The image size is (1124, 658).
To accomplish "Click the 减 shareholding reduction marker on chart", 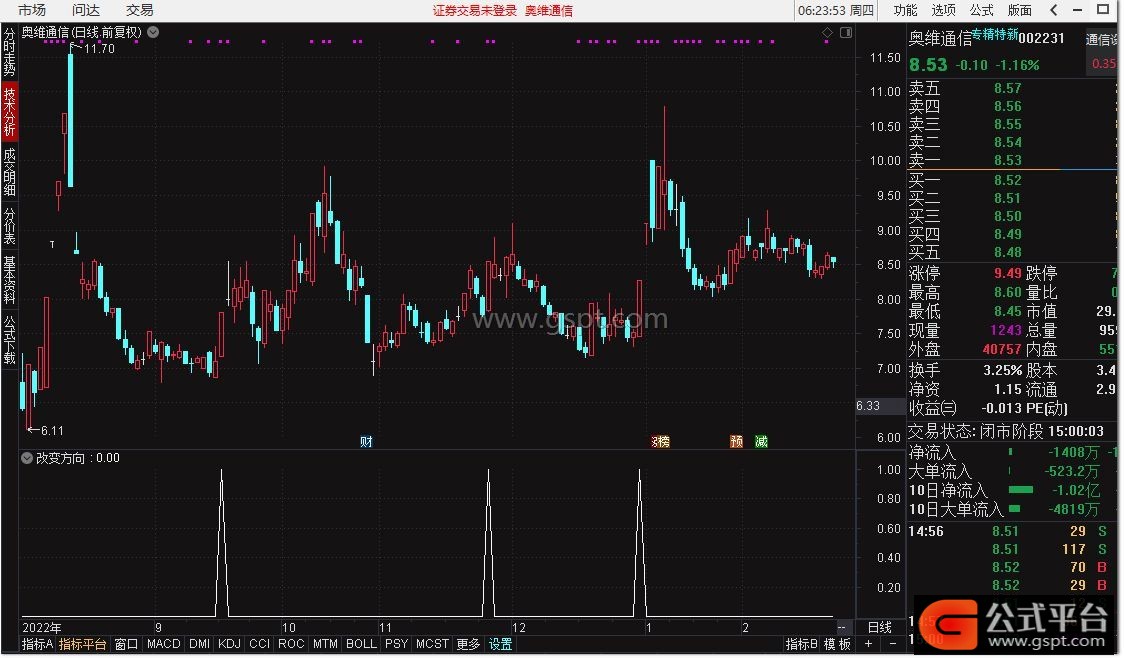I will (761, 442).
